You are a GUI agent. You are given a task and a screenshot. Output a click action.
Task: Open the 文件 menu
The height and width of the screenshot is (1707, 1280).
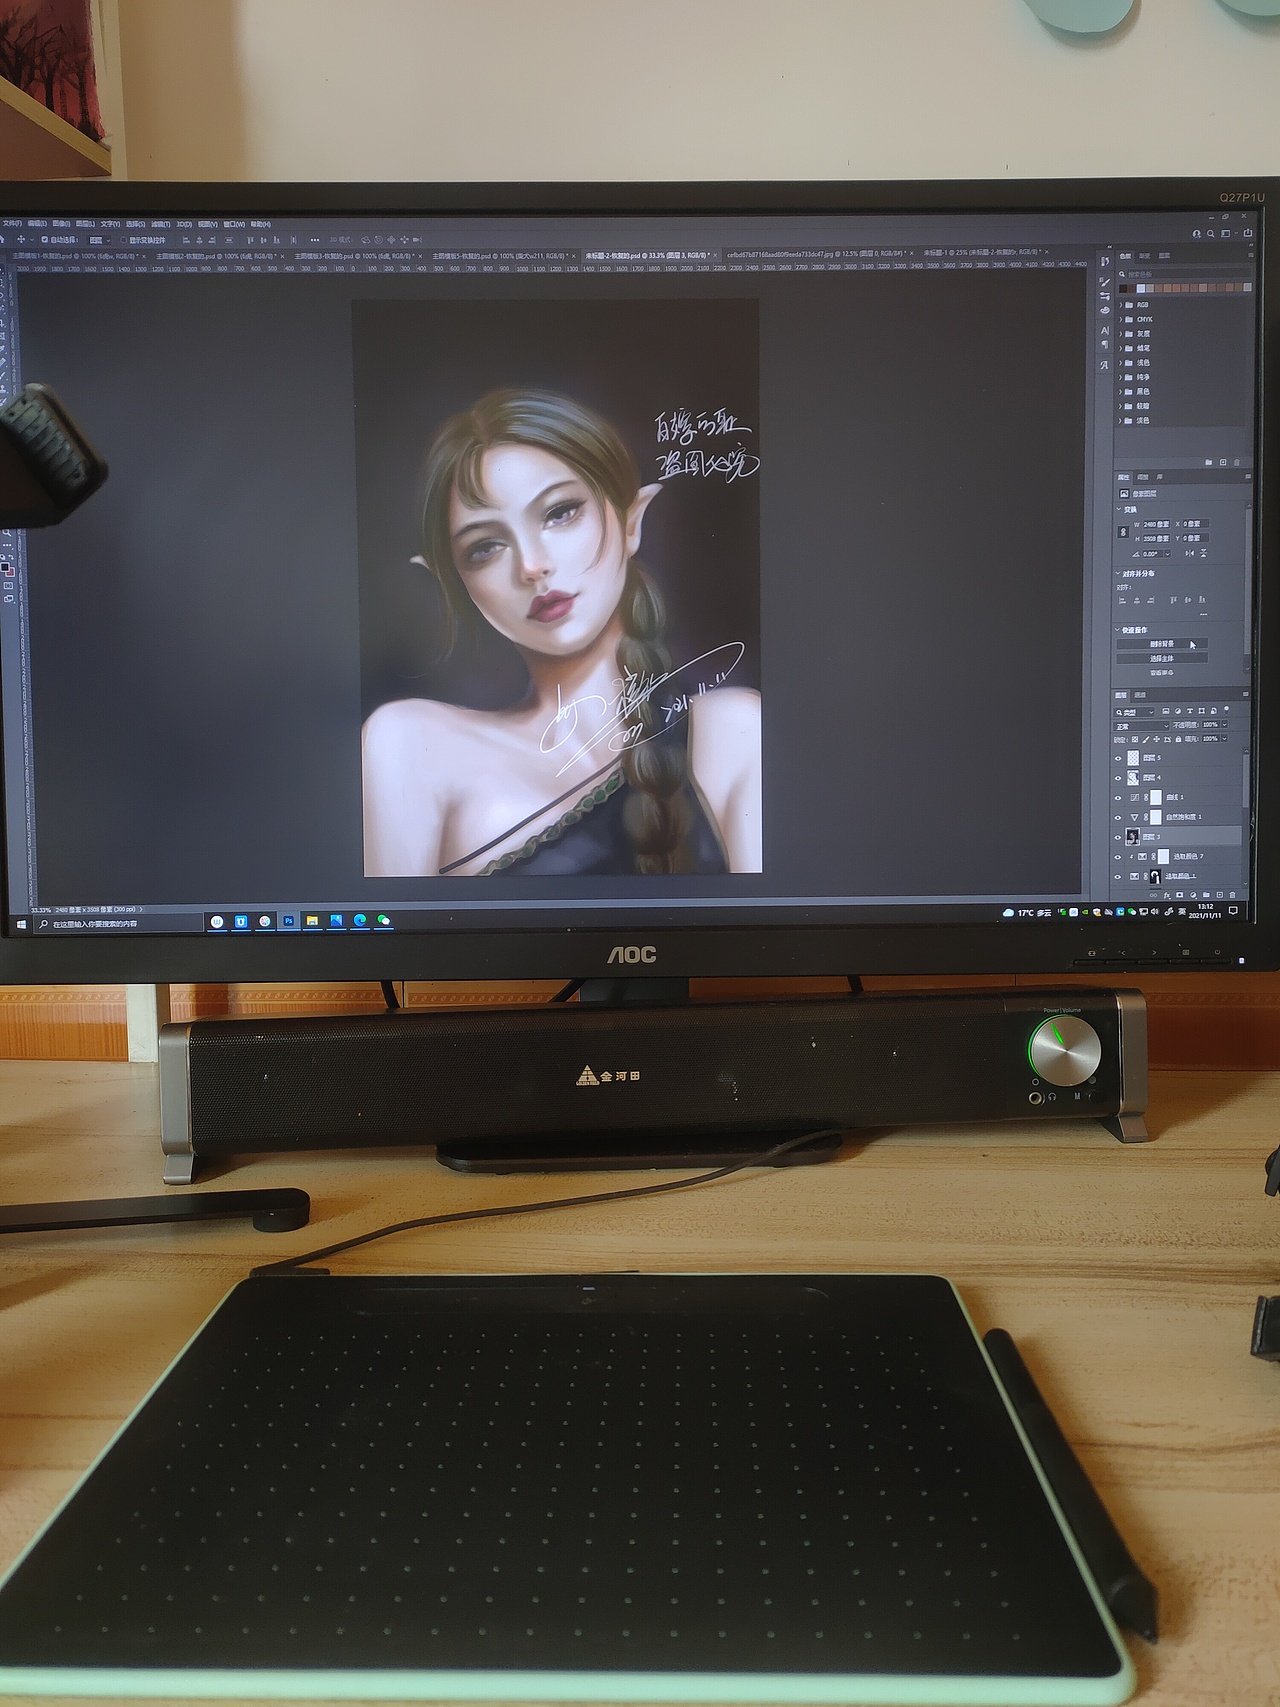coord(12,224)
